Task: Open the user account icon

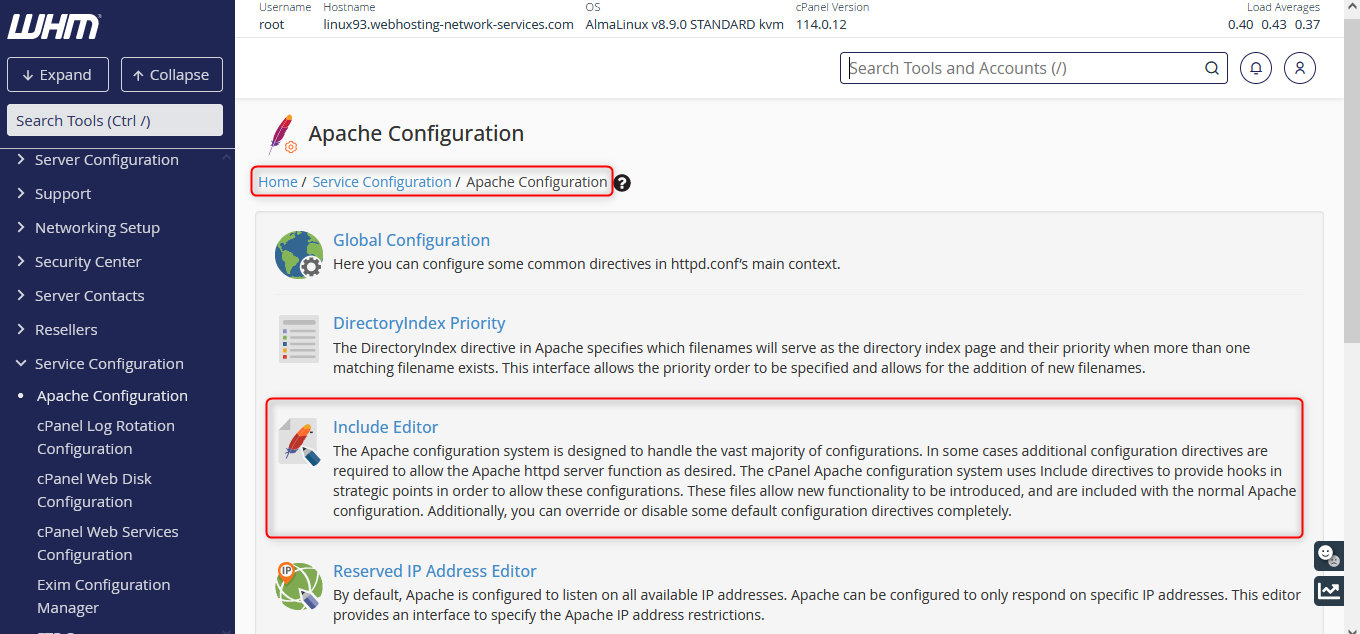Action: [x=1299, y=68]
